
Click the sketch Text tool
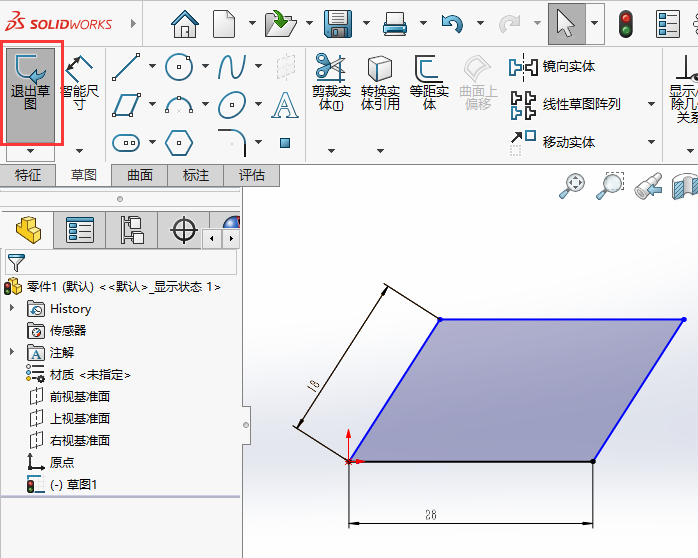pyautogui.click(x=285, y=104)
